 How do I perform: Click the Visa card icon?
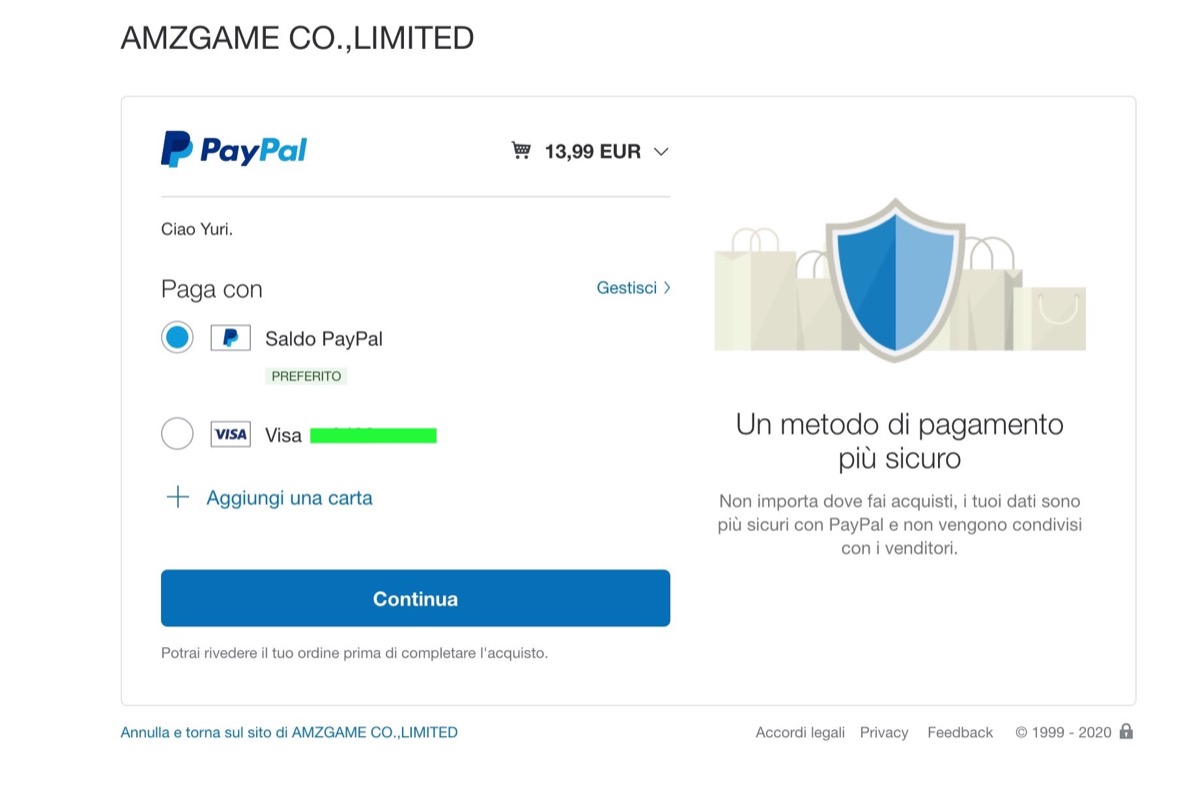pyautogui.click(x=230, y=434)
